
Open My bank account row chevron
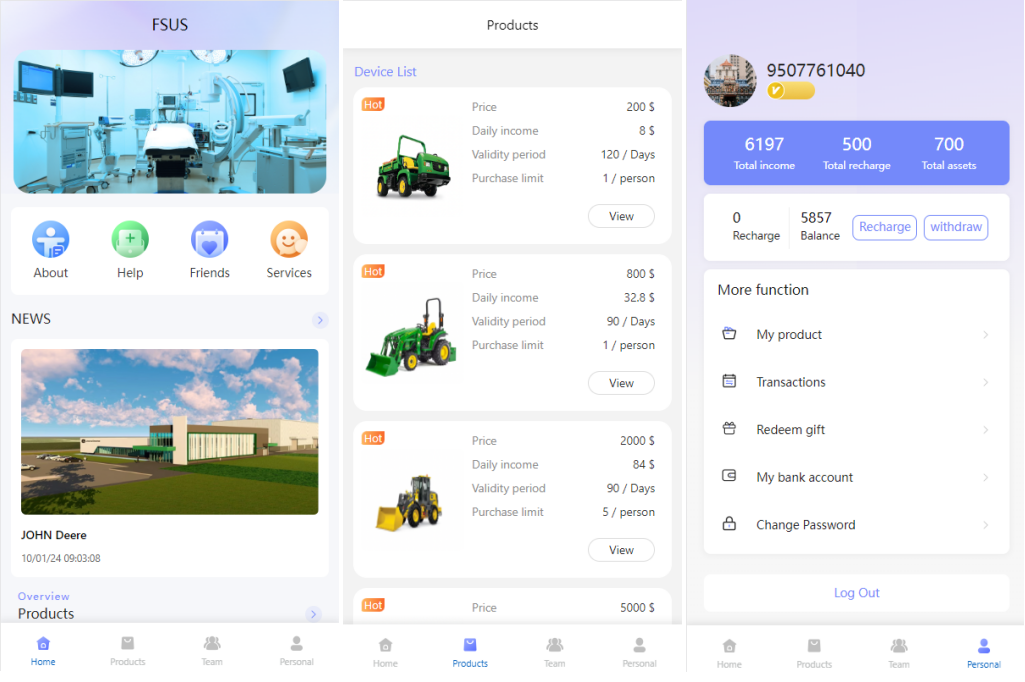[985, 477]
